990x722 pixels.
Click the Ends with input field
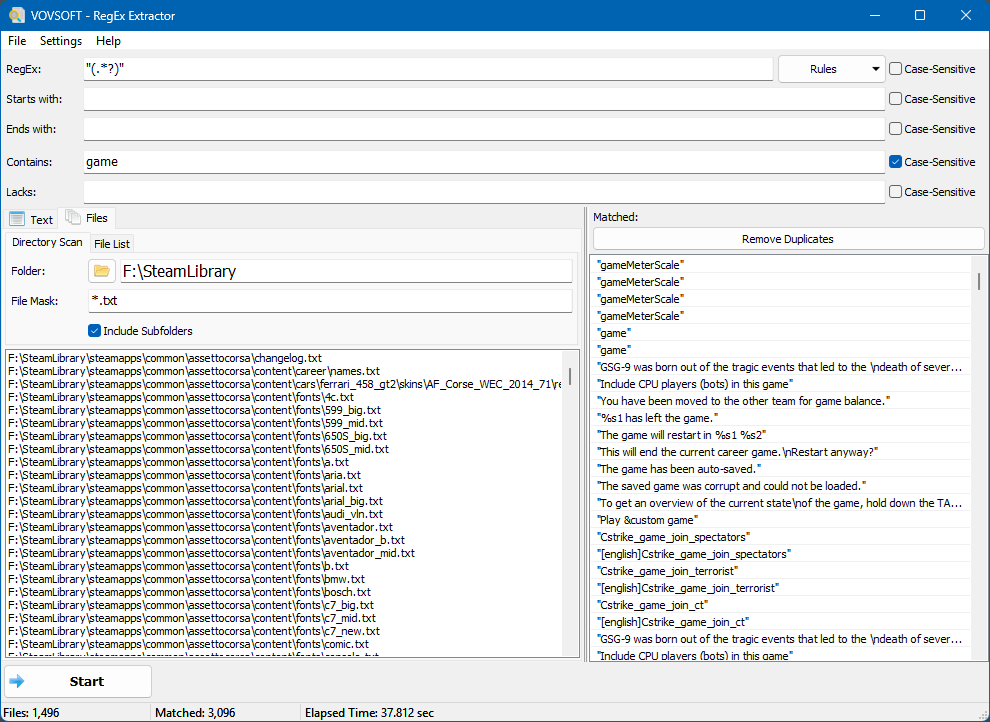point(484,129)
